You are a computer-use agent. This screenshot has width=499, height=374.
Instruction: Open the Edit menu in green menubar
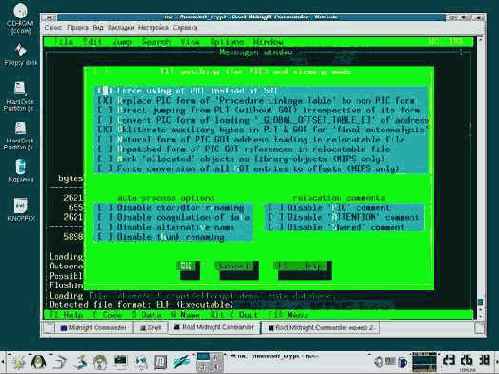[93, 42]
